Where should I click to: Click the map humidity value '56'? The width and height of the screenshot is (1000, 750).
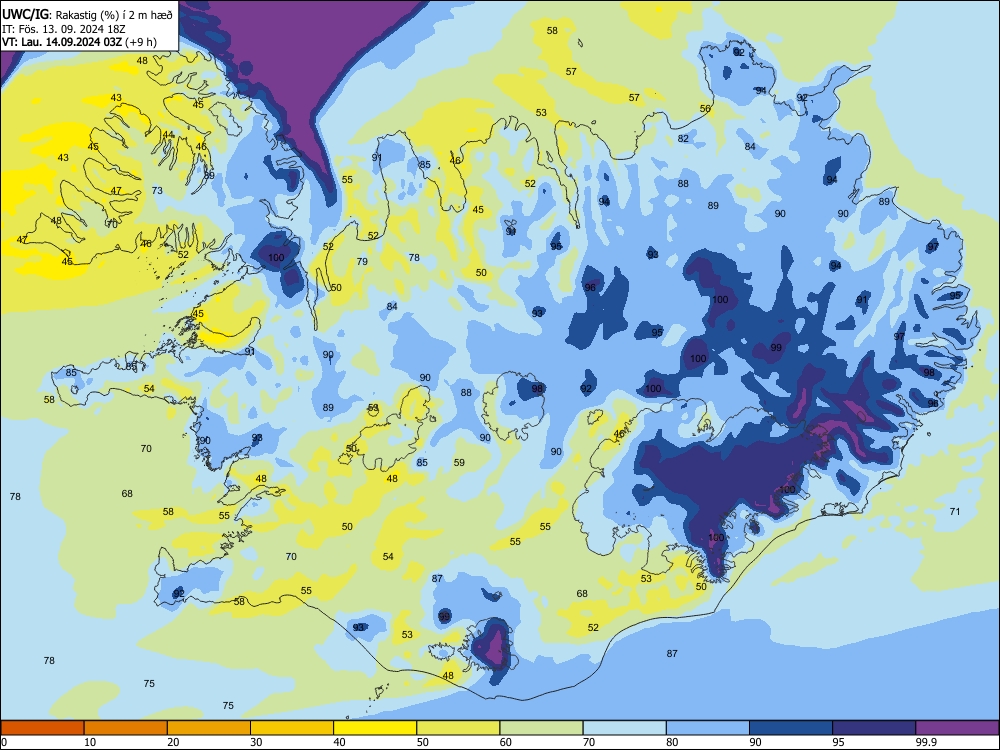coord(705,108)
